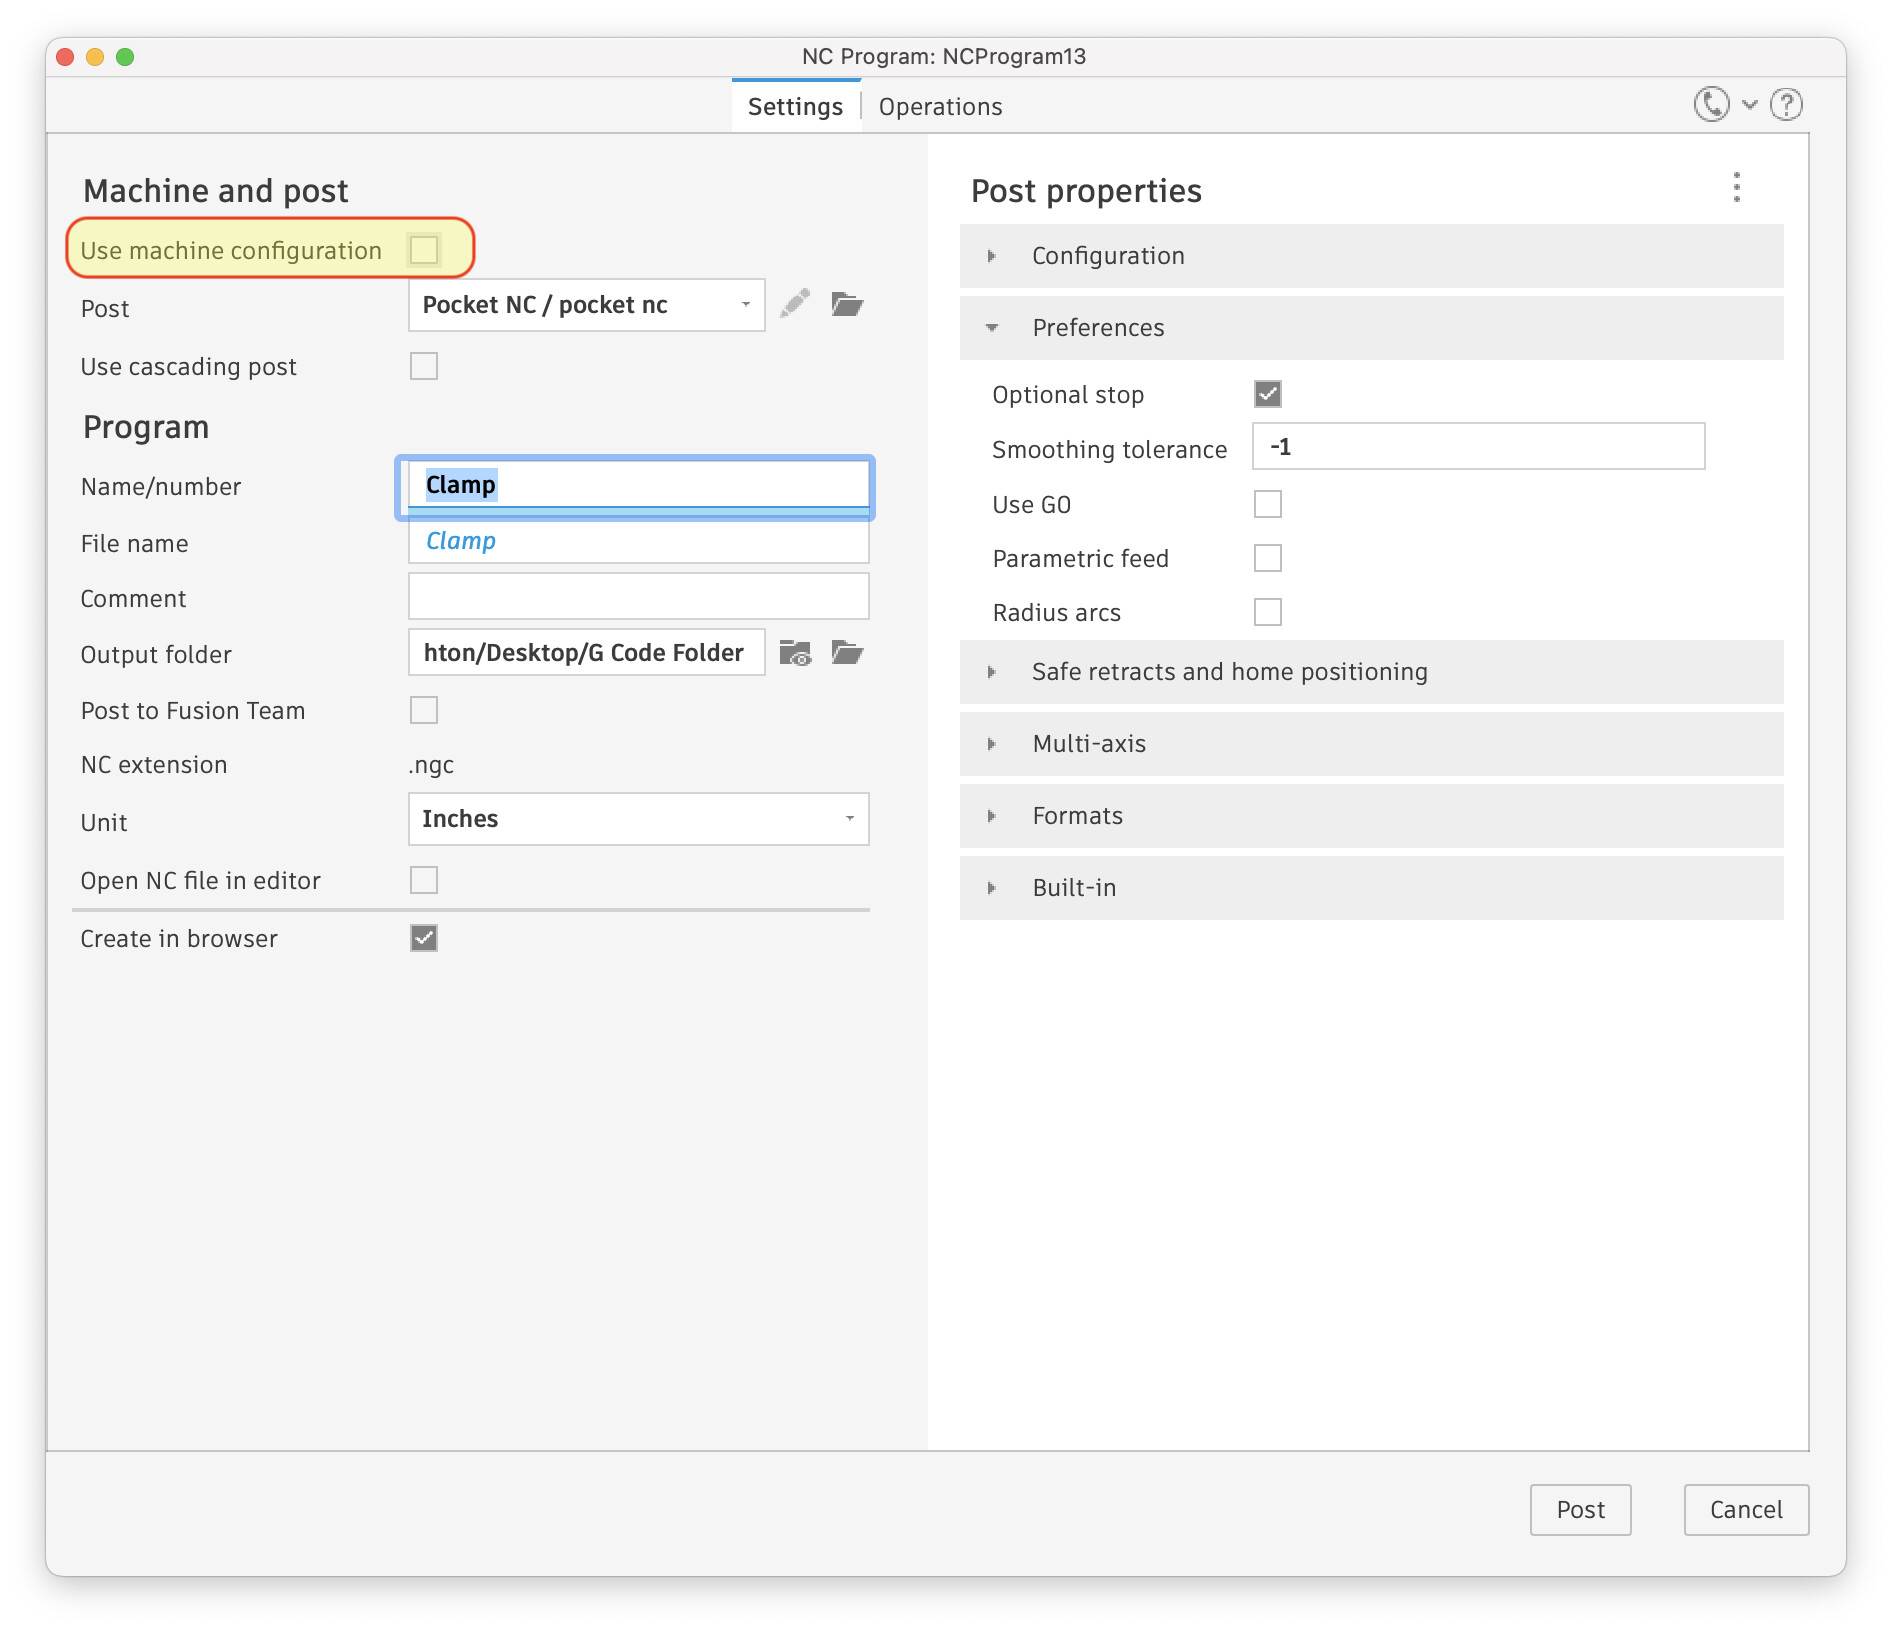Screen dimensions: 1892x1630
Task: Enable the Use machine configuration checkbox
Action: point(424,250)
